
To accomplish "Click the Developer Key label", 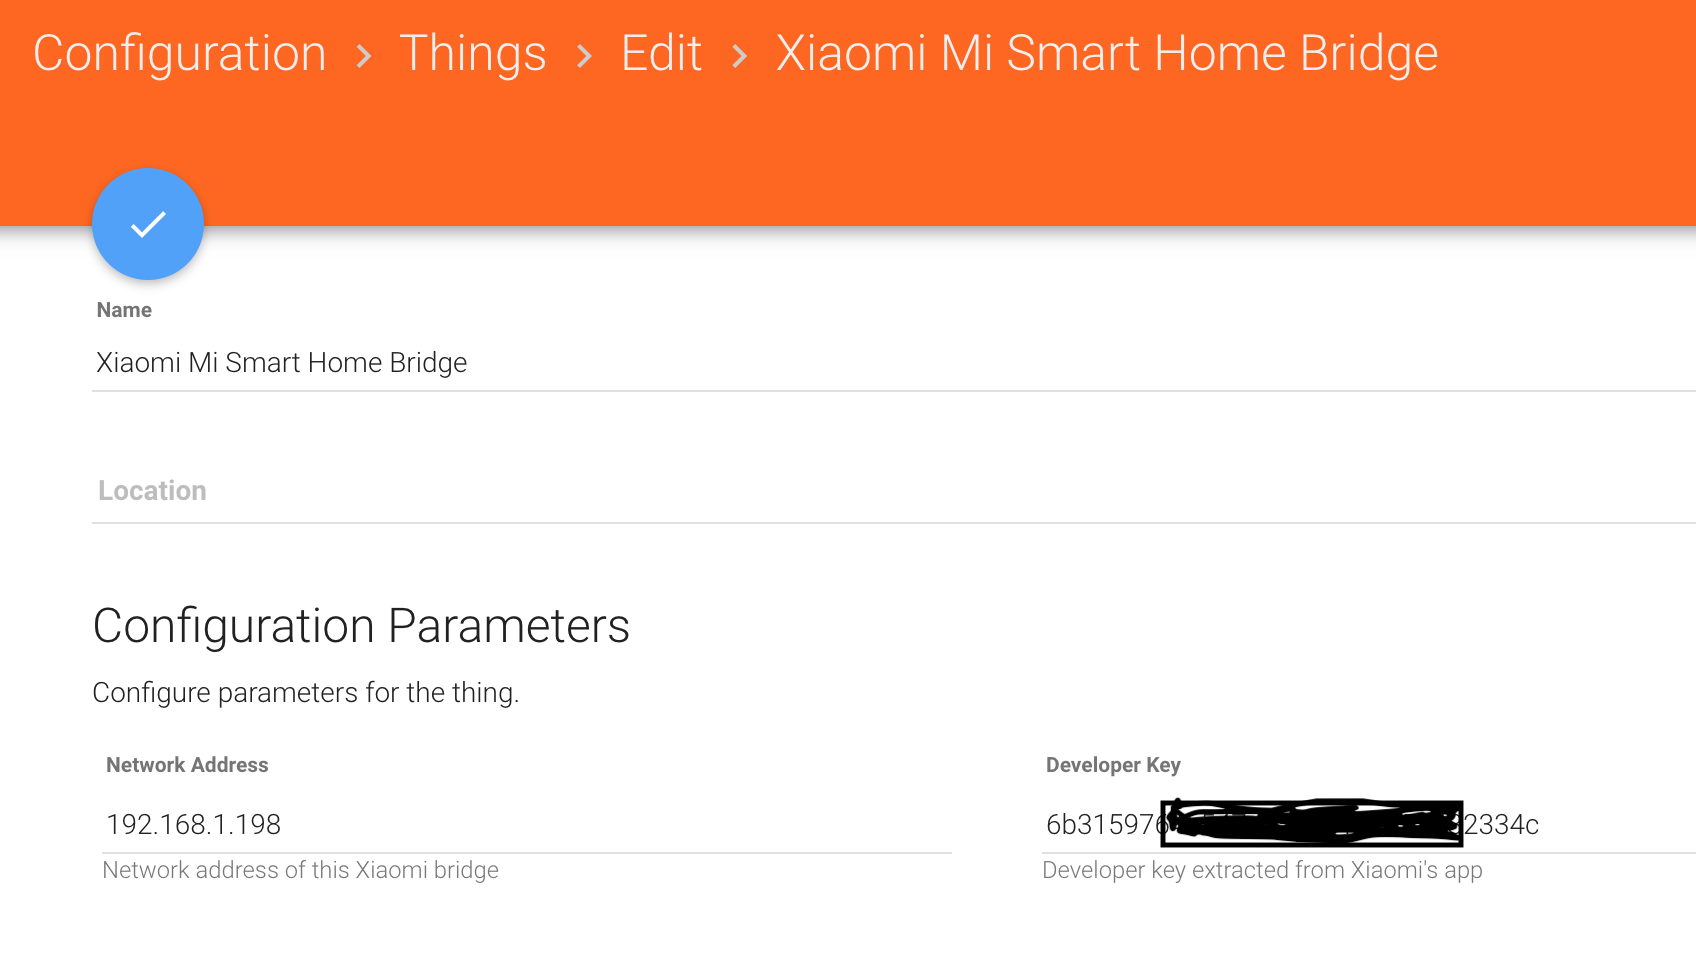I will tap(1113, 765).
